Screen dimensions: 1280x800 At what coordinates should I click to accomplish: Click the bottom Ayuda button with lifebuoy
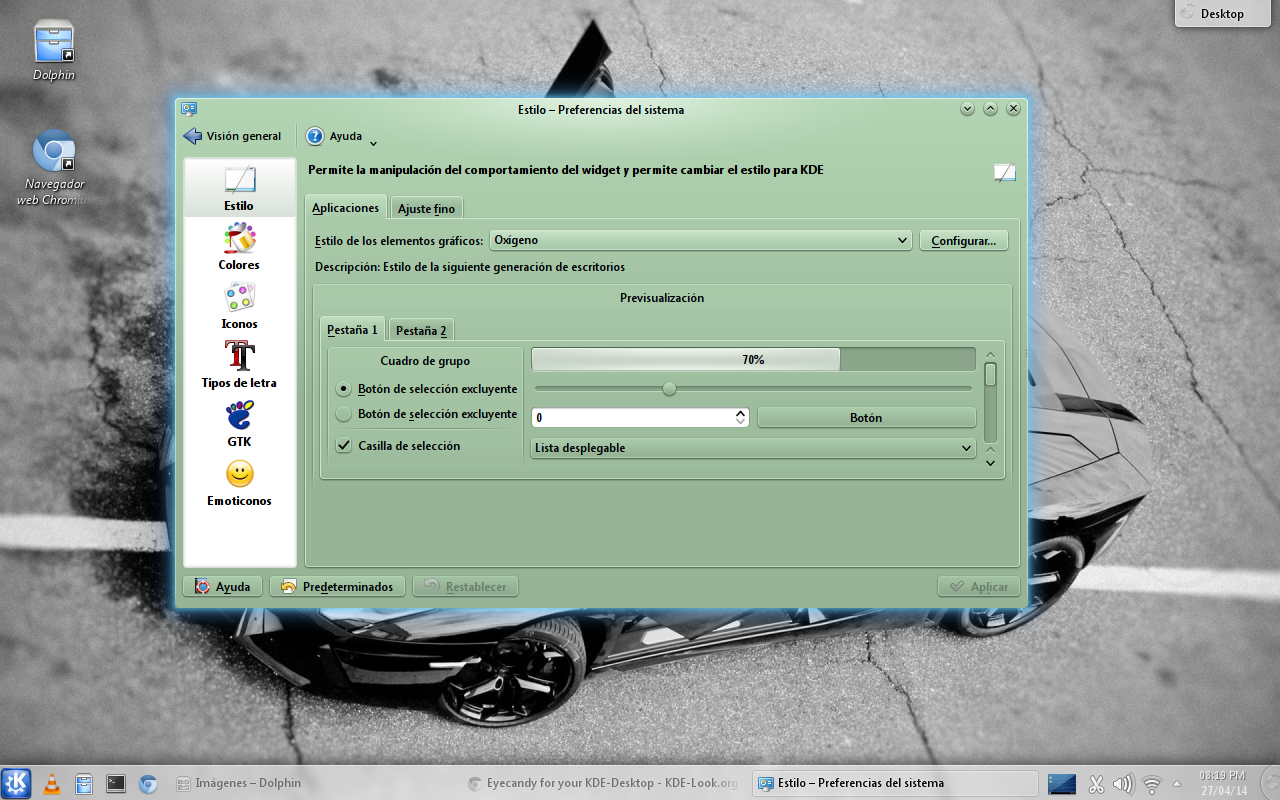tap(222, 587)
